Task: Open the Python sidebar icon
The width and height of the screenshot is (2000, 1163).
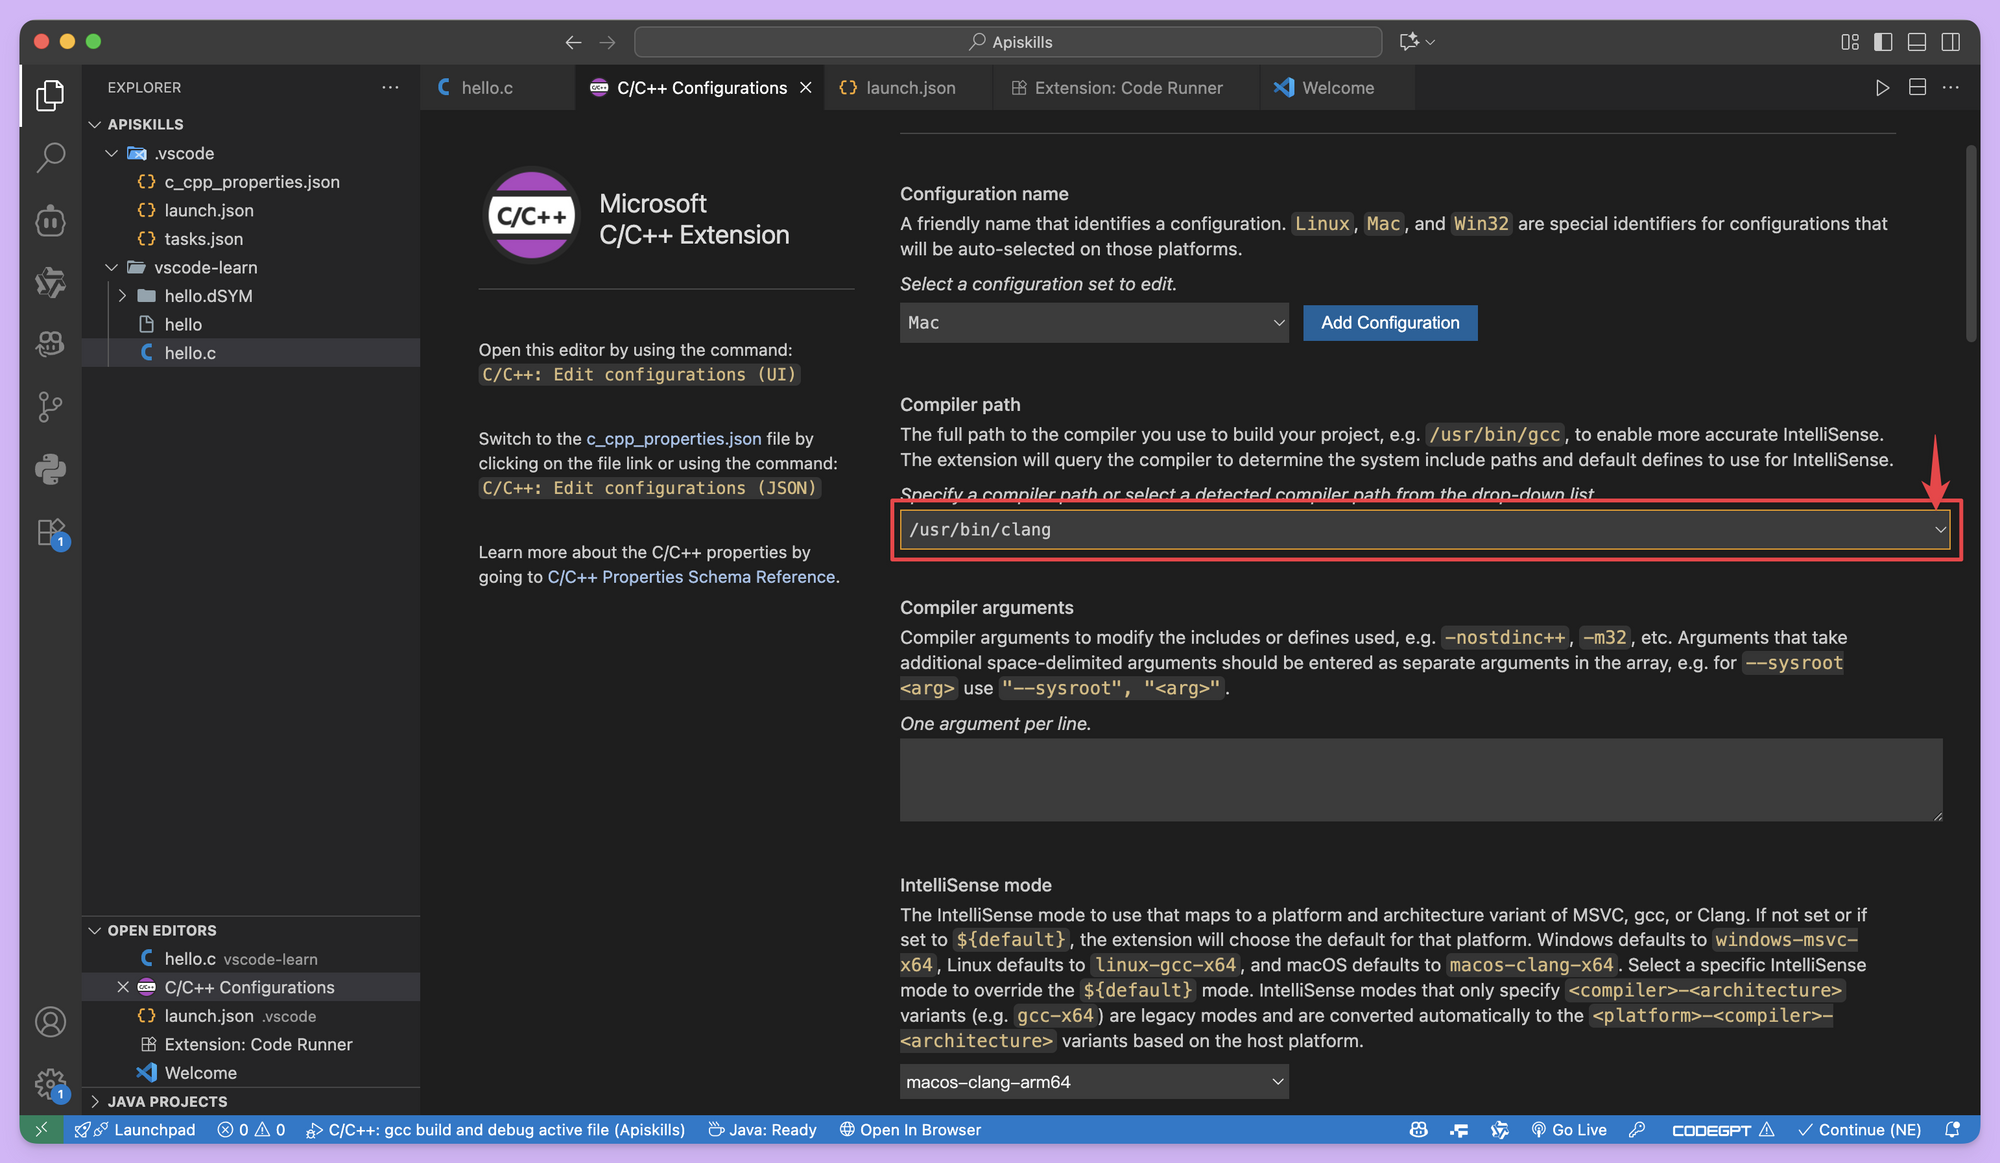Action: coord(50,469)
